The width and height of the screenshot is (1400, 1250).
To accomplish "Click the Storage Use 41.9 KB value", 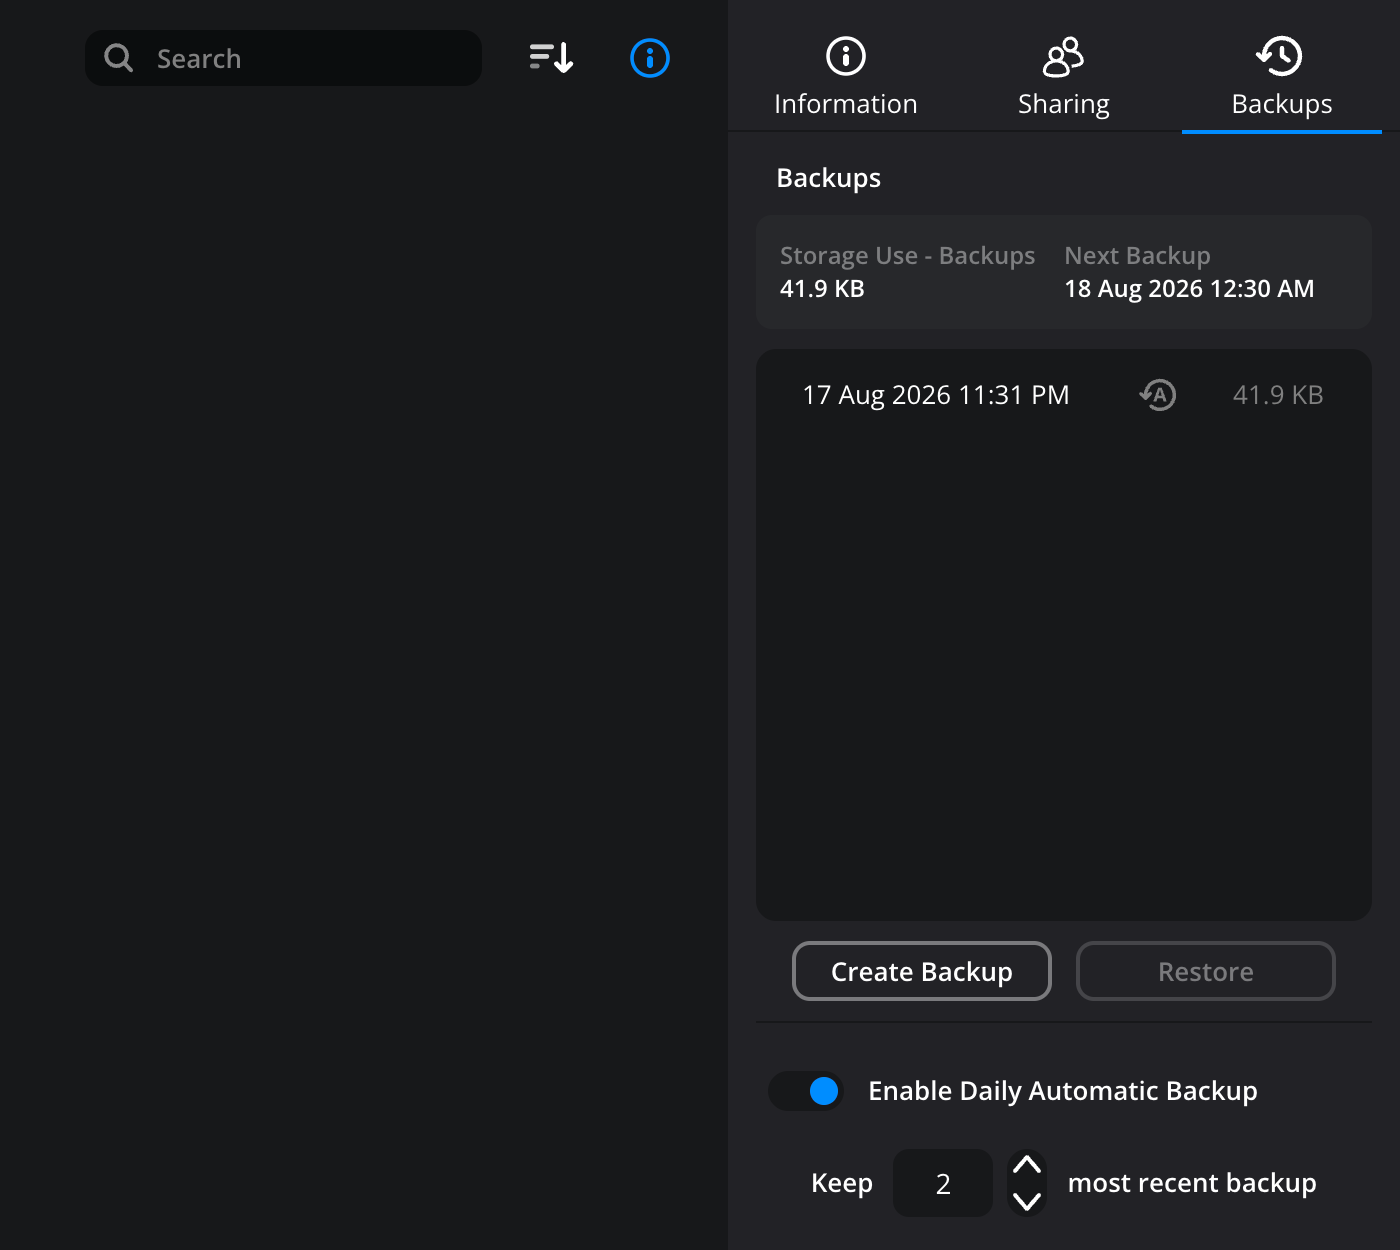I will tap(822, 289).
